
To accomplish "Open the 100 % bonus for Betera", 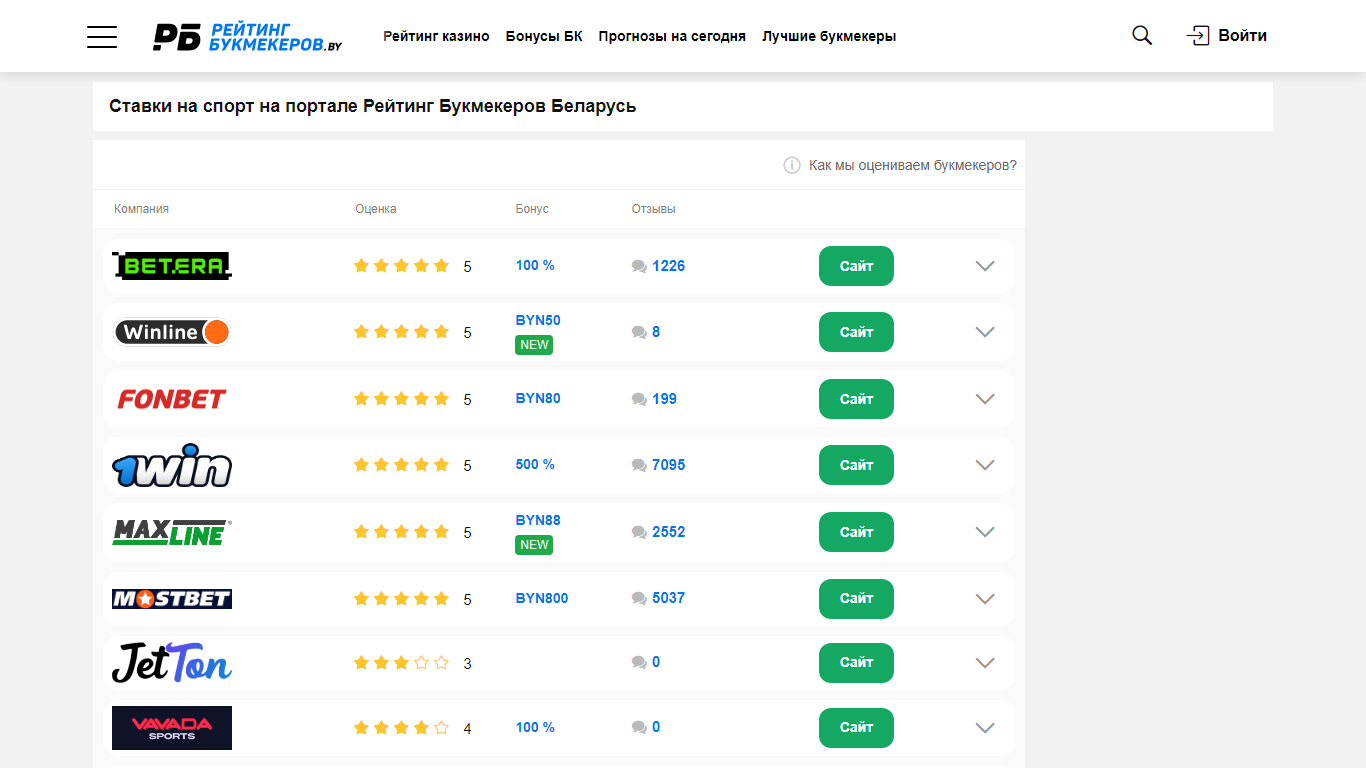I will pos(535,265).
